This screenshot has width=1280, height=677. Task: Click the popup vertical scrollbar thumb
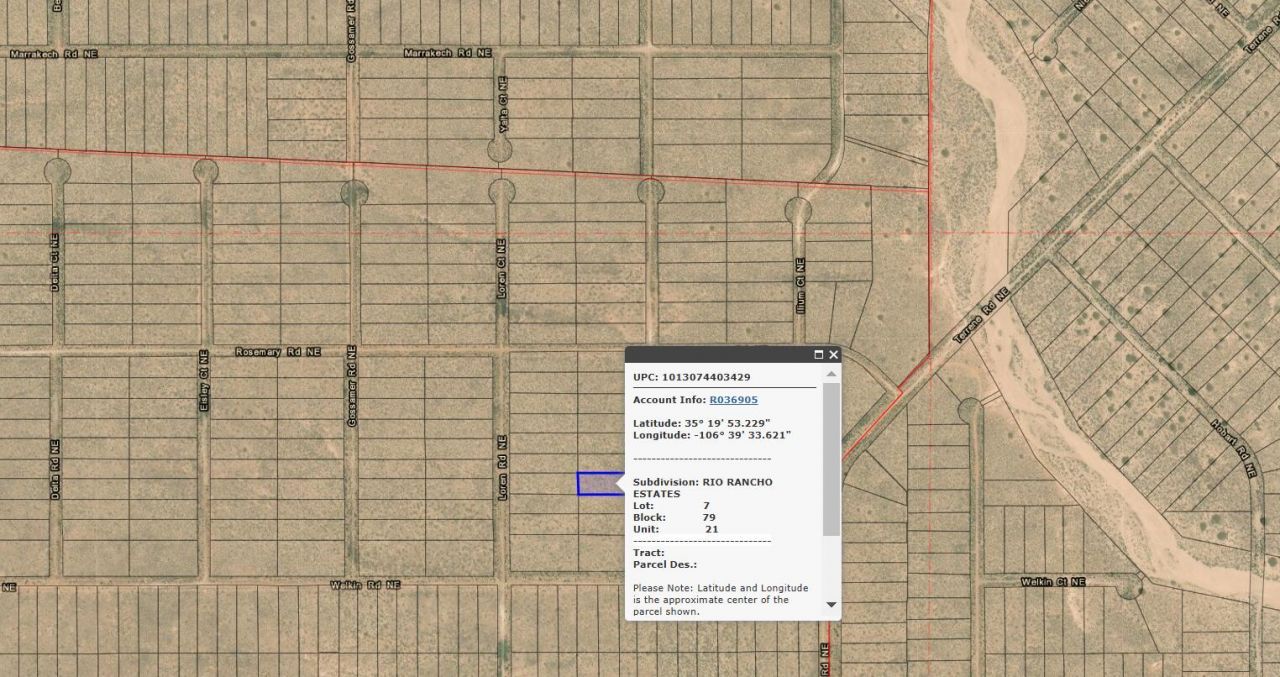tap(831, 458)
